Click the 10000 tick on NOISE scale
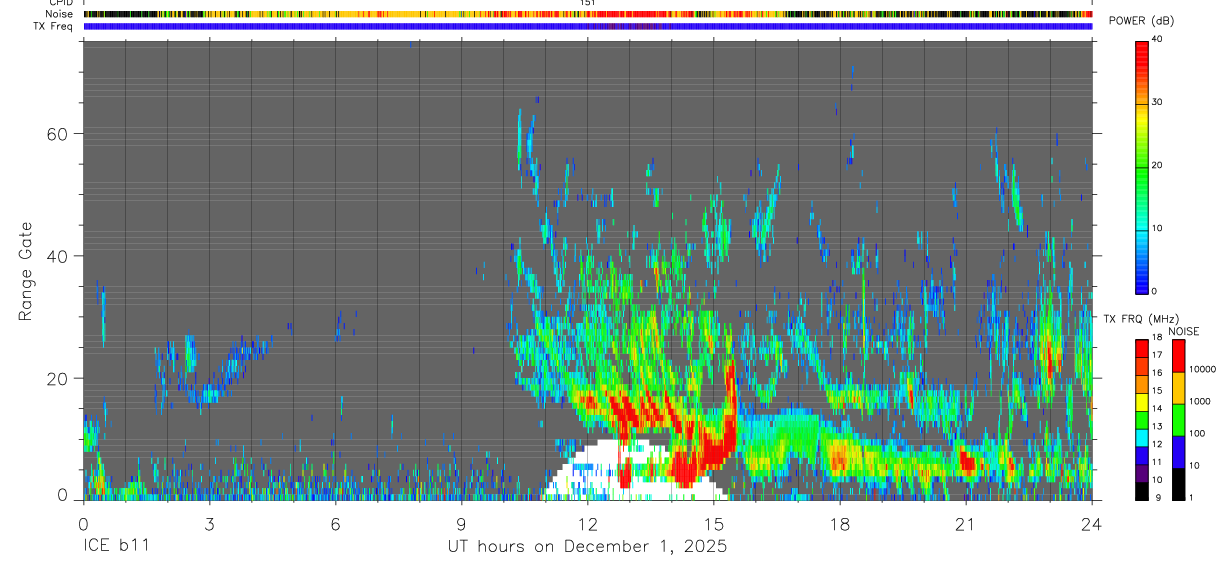Viewport: 1228px width, 567px height. point(1203,370)
